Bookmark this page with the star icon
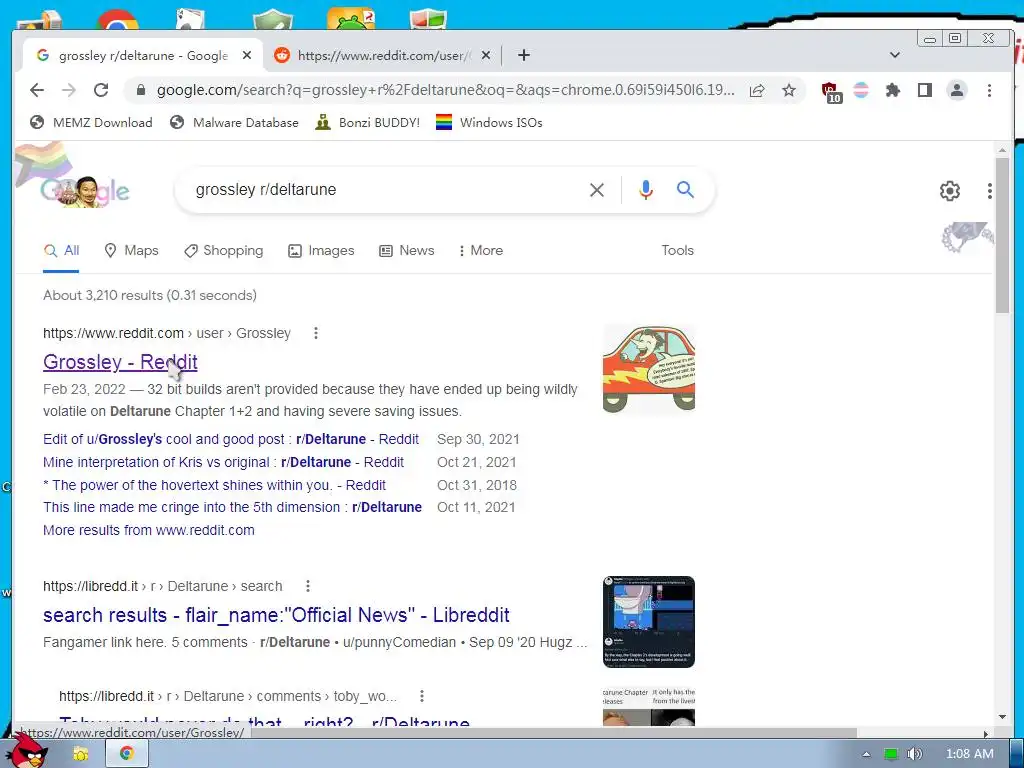This screenshot has height=768, width=1024. tap(789, 90)
